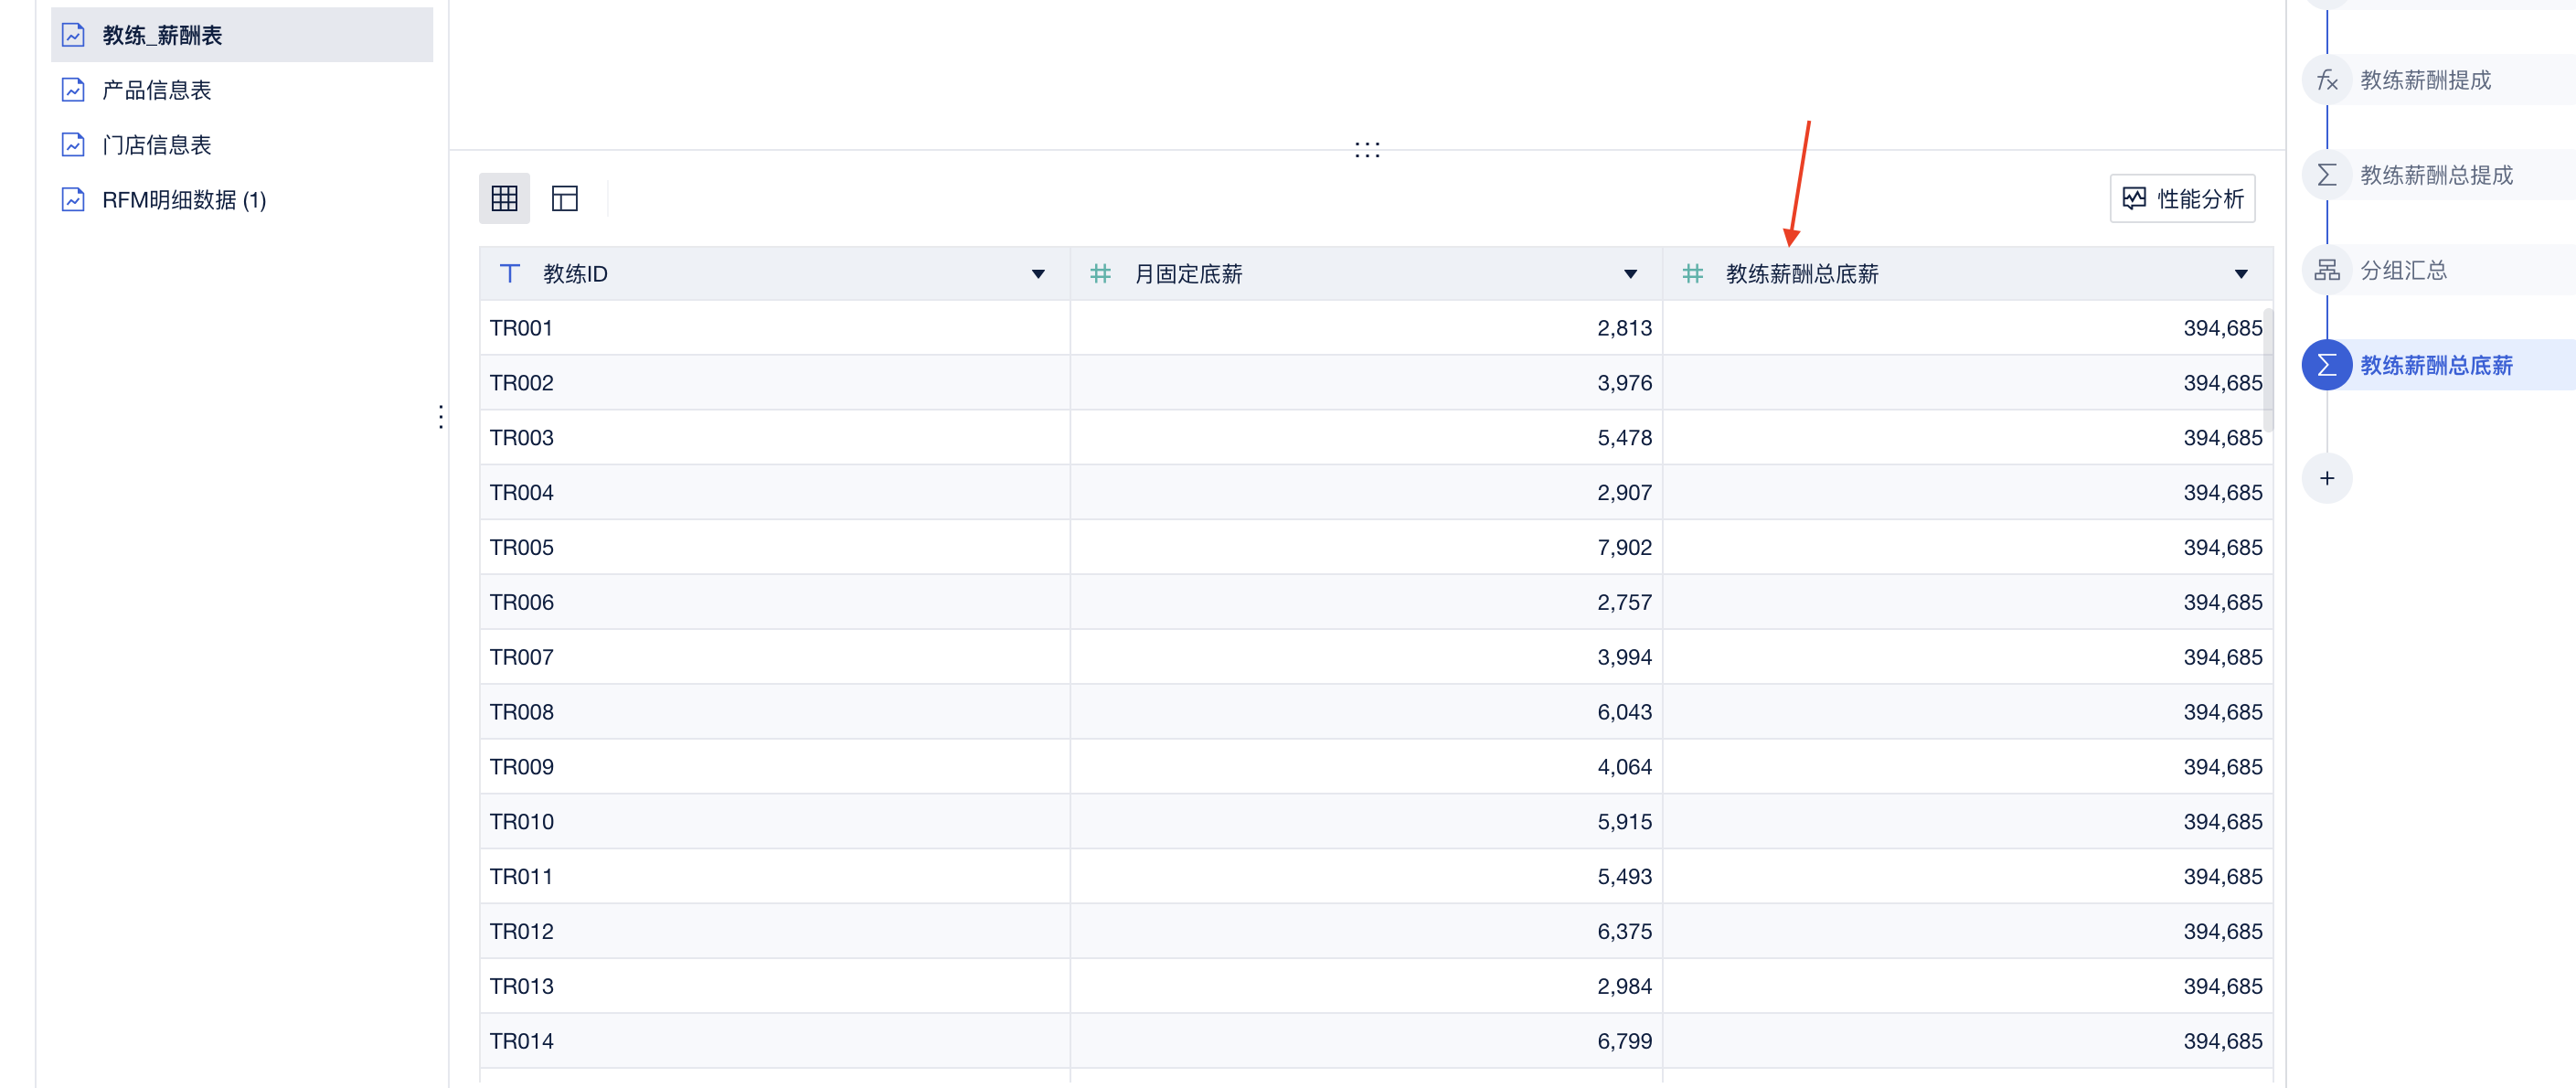Open RFM明细数据 (1) table
The height and width of the screenshot is (1088, 2576).
pos(184,200)
